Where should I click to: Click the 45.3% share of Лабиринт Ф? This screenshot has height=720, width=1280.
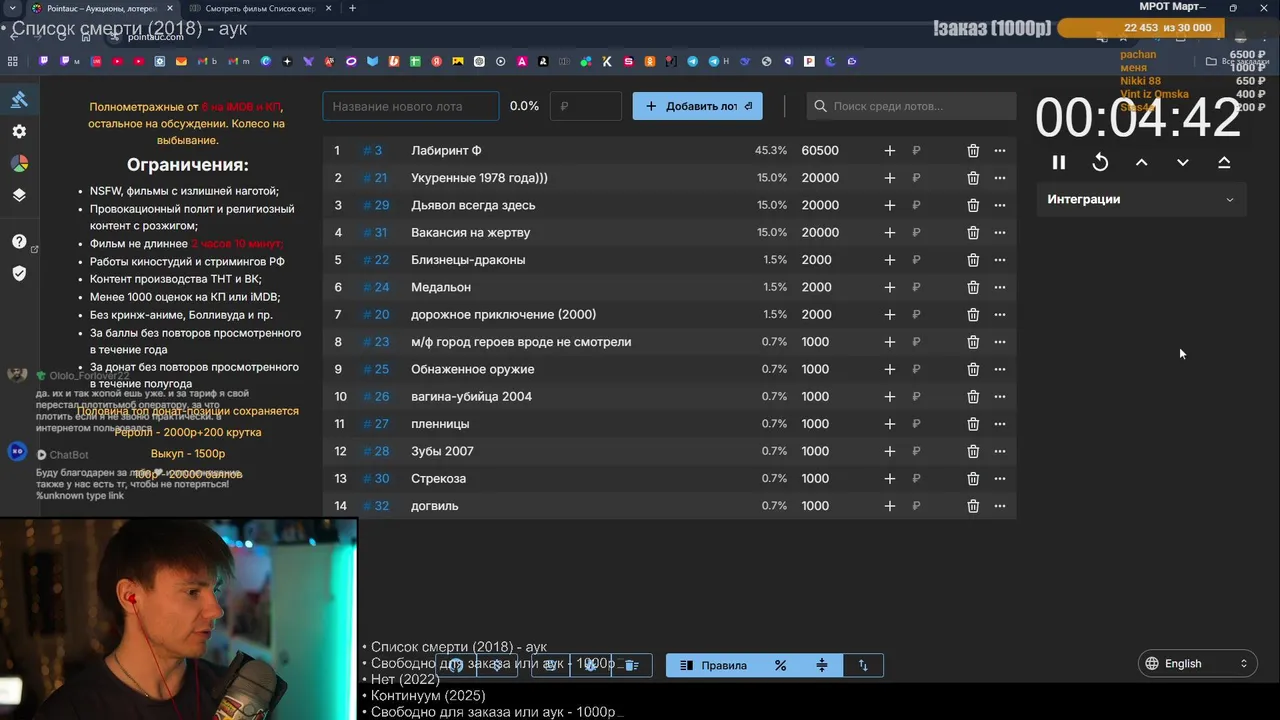click(770, 150)
